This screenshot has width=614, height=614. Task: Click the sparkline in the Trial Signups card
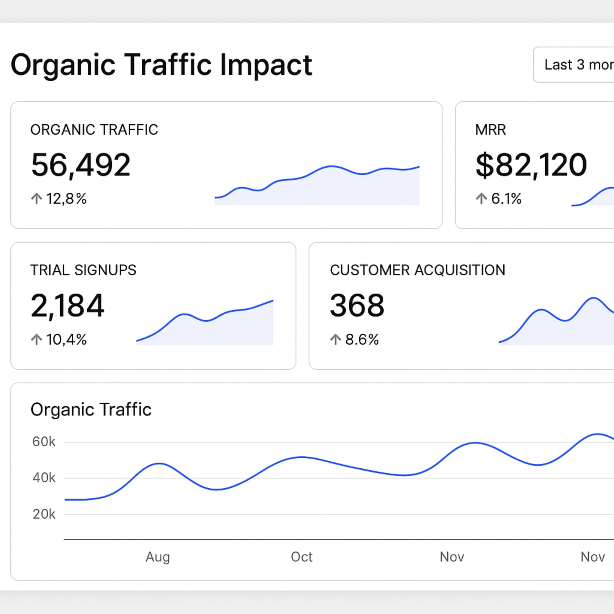point(205,324)
